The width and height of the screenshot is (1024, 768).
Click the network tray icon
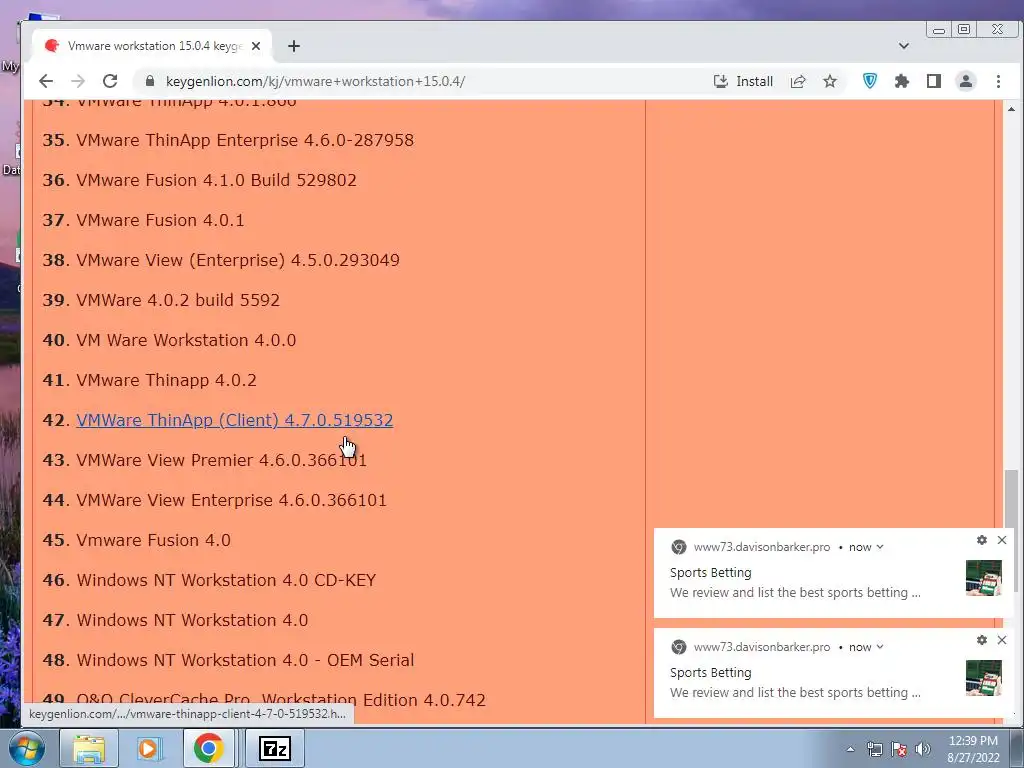pos(874,749)
